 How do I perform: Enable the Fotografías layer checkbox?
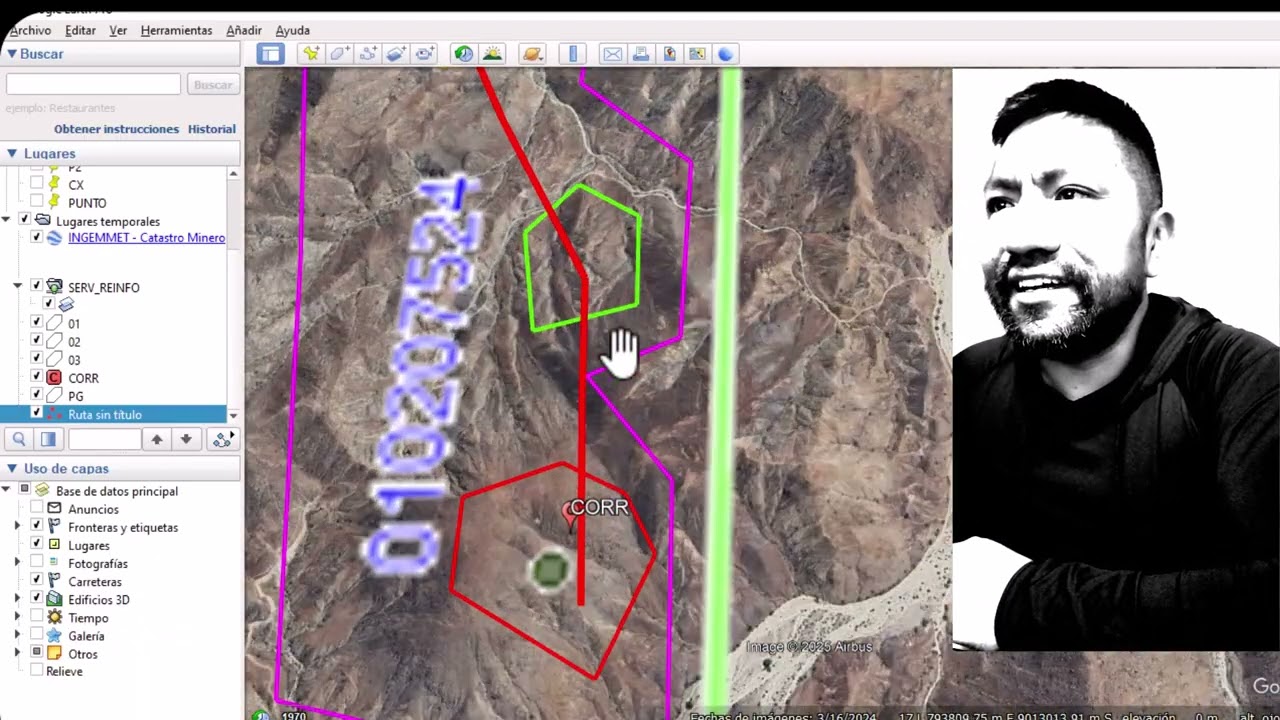37,563
